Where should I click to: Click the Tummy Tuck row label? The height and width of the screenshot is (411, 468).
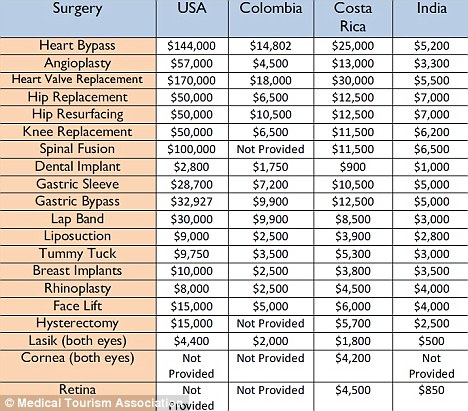(x=77, y=253)
